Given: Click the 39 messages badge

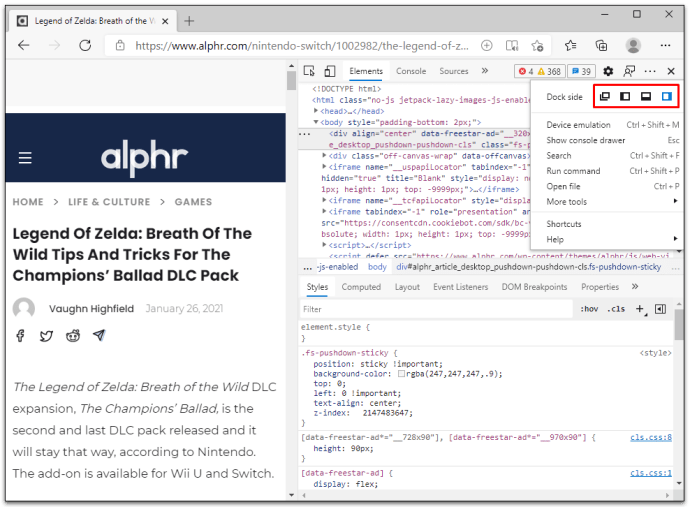Looking at the screenshot, I should click(x=581, y=71).
